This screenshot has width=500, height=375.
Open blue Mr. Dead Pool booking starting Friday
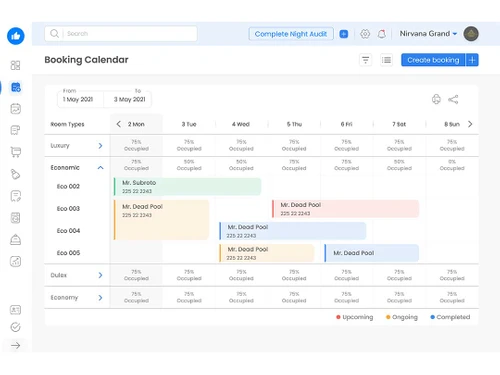(372, 253)
